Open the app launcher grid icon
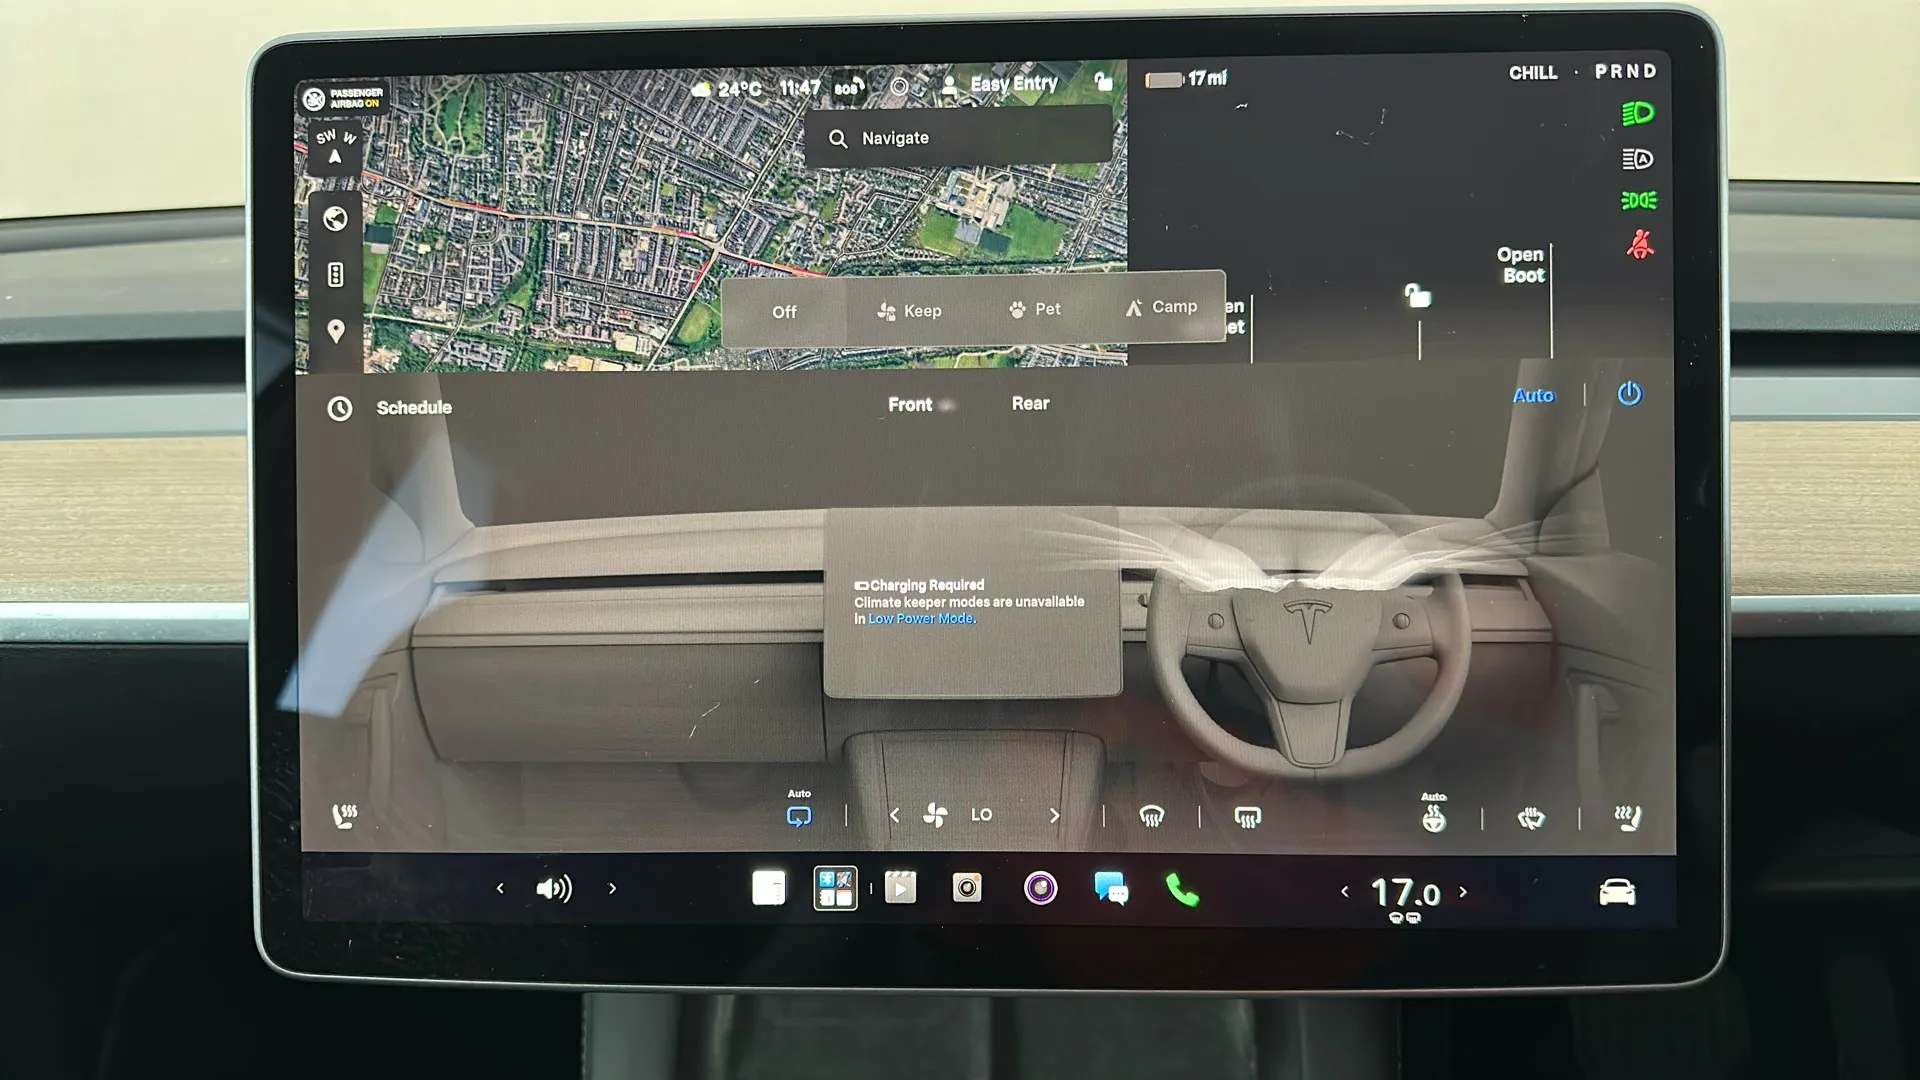Viewport: 1920px width, 1080px height. pos(835,888)
